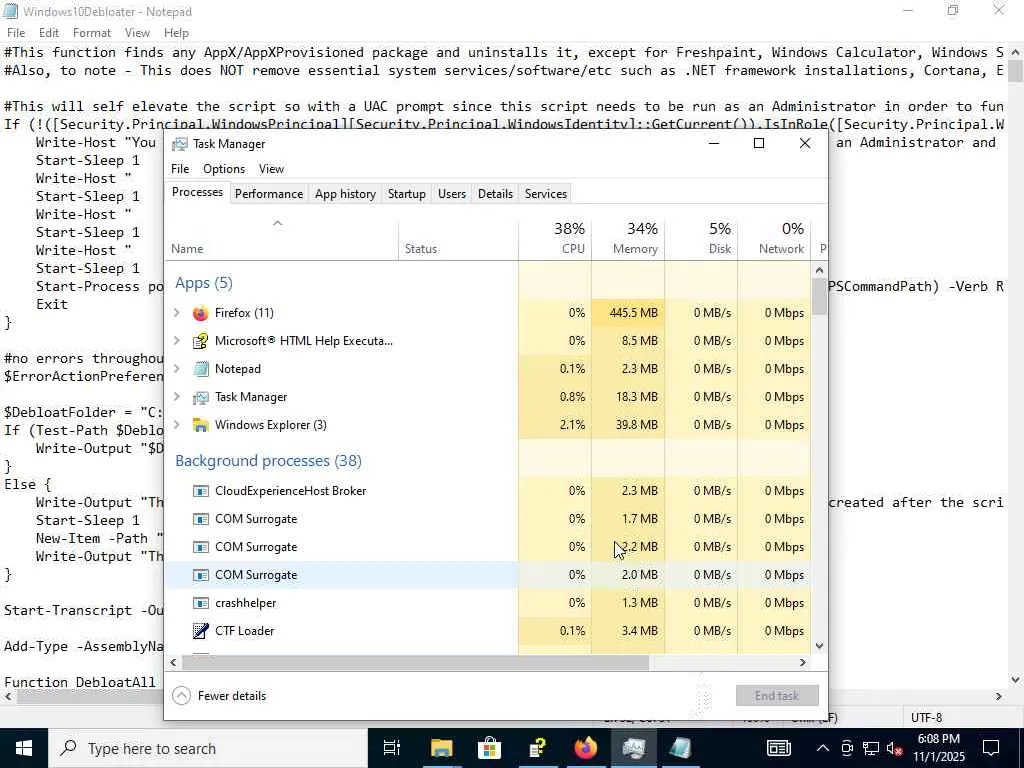Click the Windows Explorer process icon
This screenshot has width=1024, height=768.
coord(200,425)
